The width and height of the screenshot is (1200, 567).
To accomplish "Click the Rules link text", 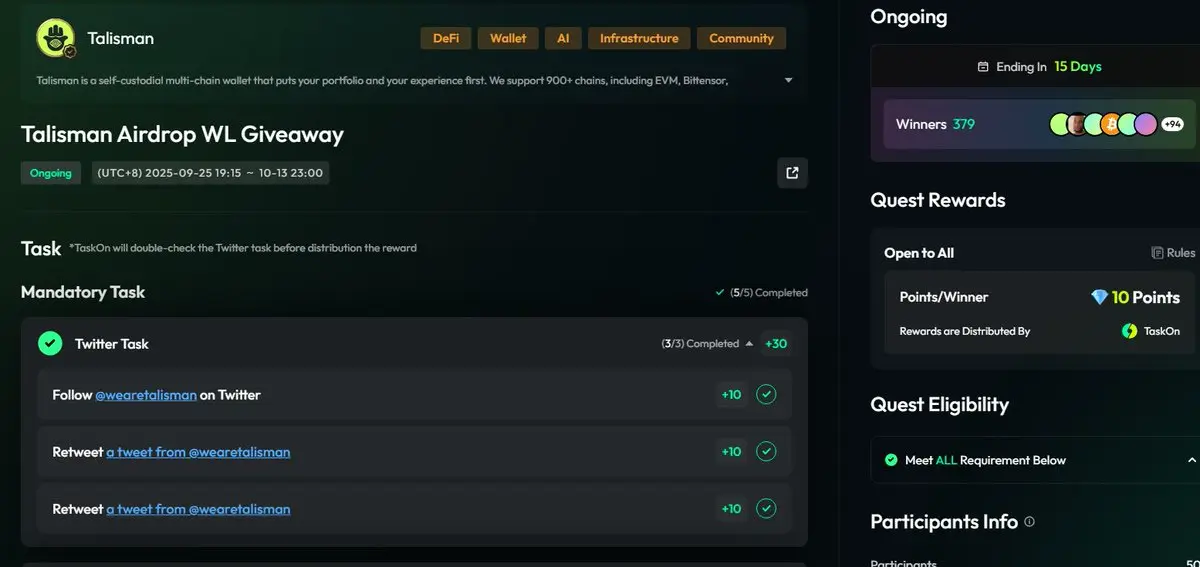I will pos(1181,253).
